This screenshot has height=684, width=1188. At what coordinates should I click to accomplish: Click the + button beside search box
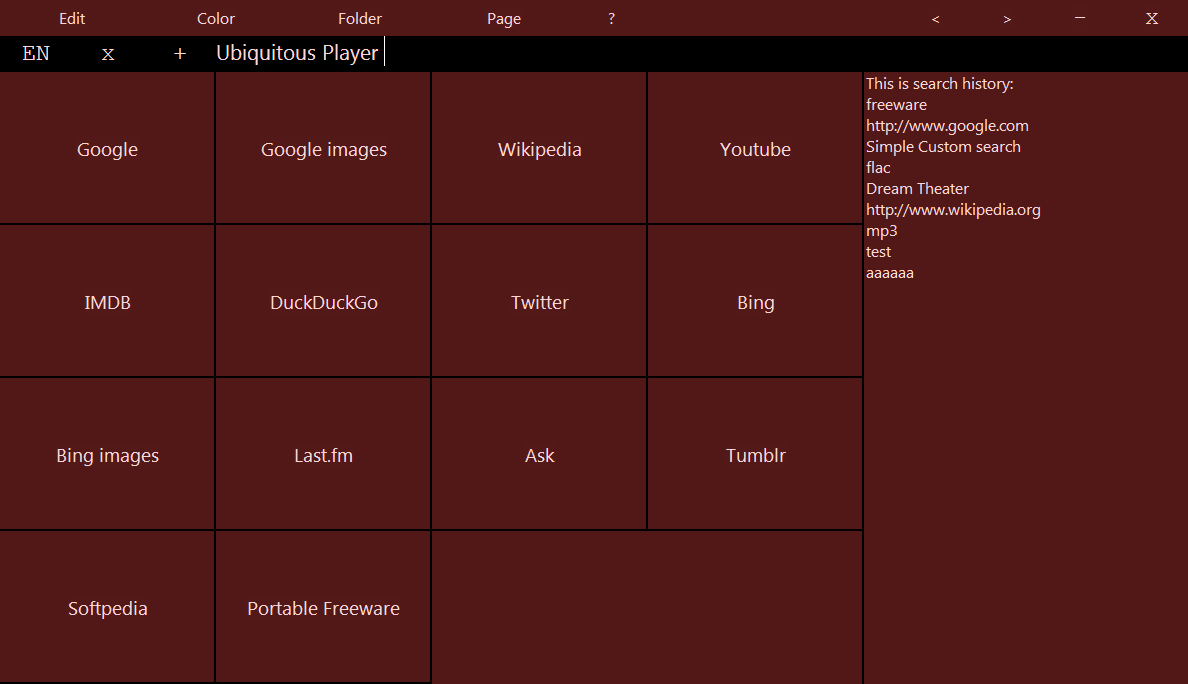pos(180,54)
